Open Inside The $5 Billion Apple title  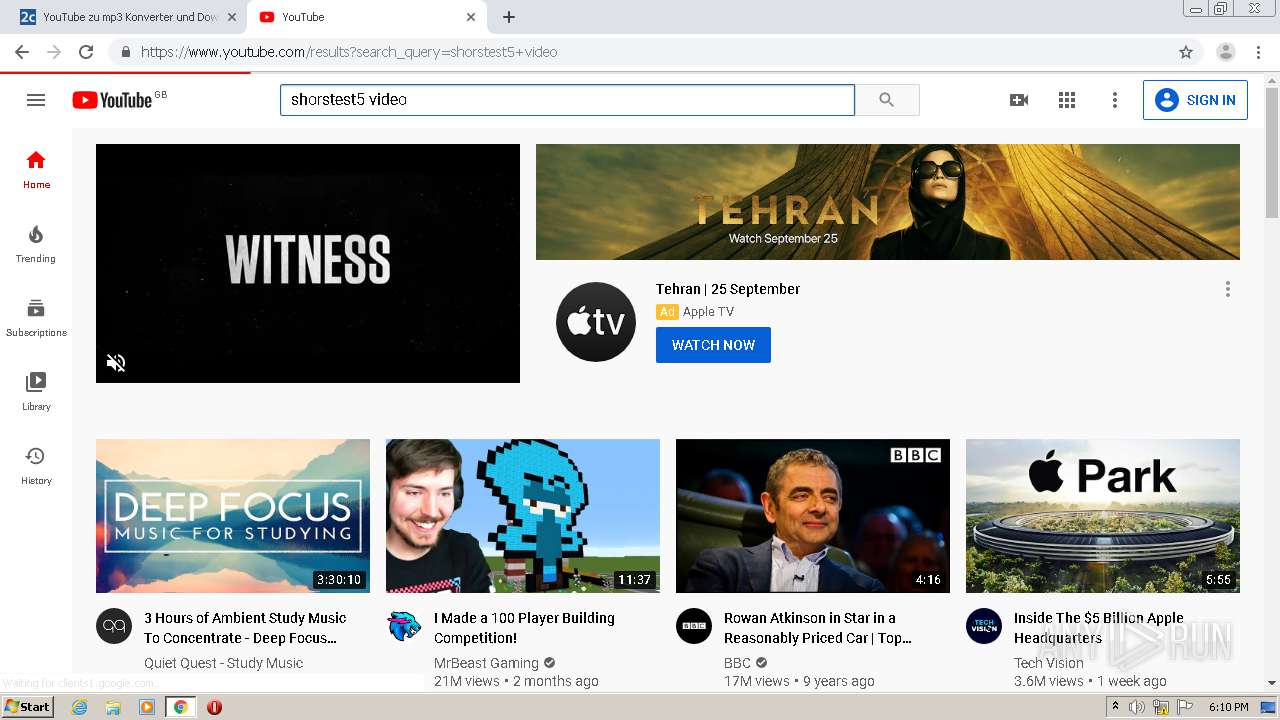pyautogui.click(x=1098, y=628)
